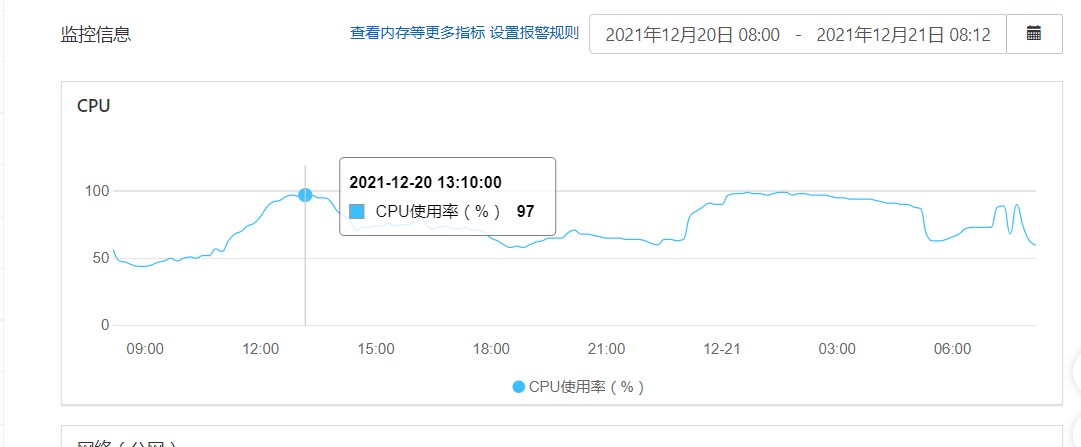The image size is (1081, 447).
Task: Click the 06:00 axis label
Action: 952,349
